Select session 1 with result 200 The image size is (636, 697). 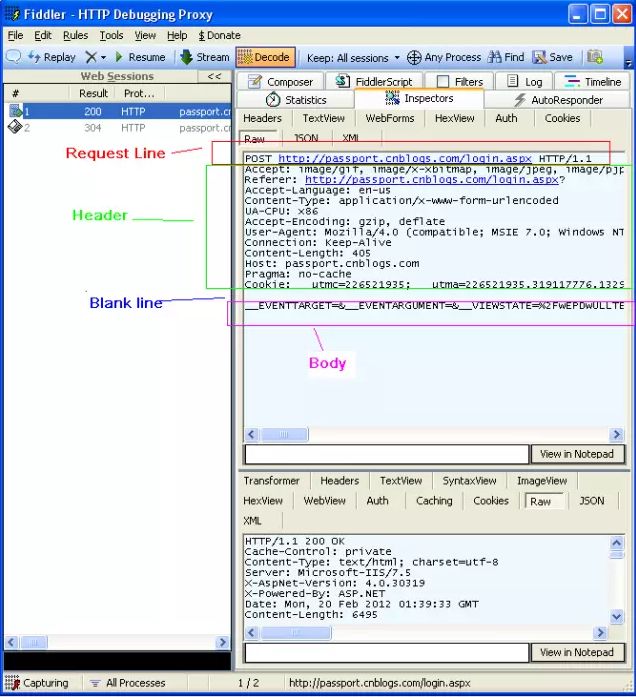point(118,111)
